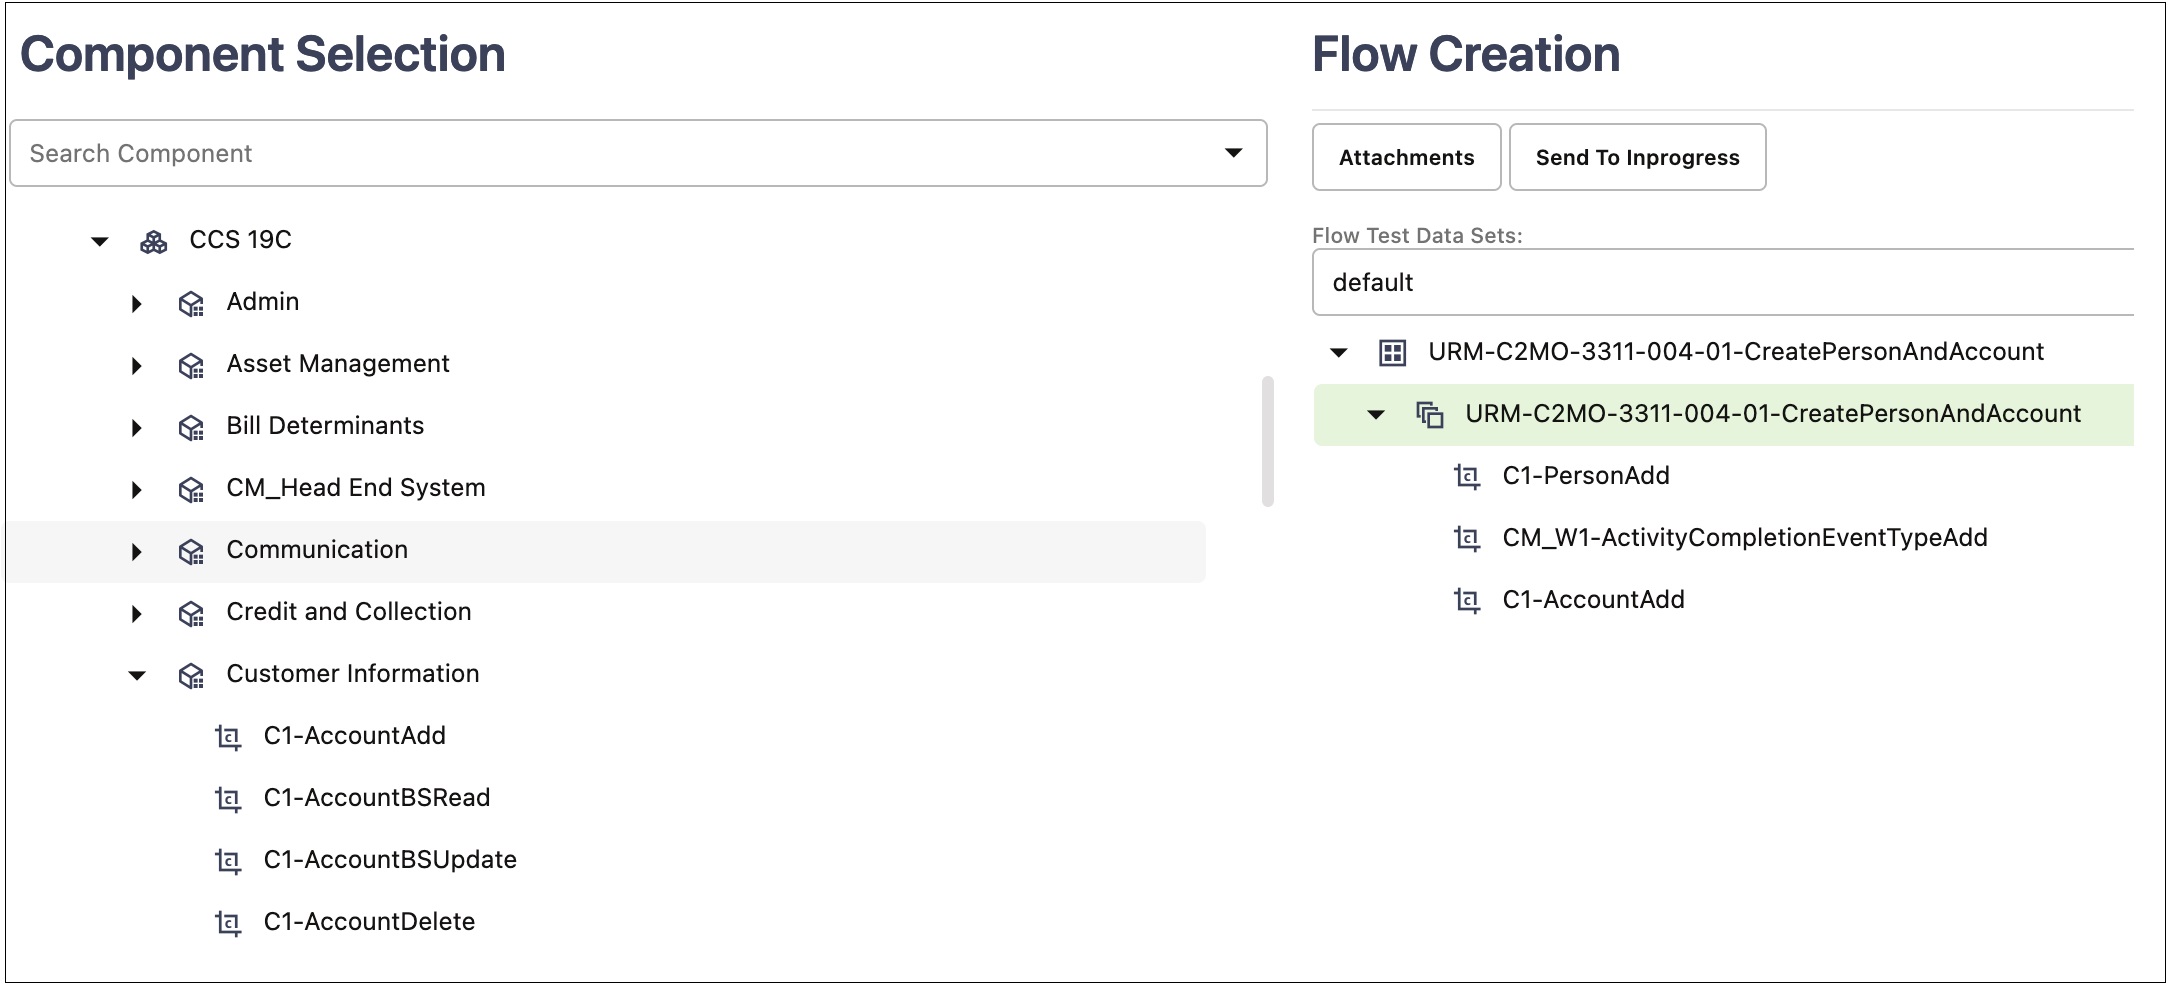
Task: Click the copy icon of the highlighted flow row
Action: click(1430, 415)
